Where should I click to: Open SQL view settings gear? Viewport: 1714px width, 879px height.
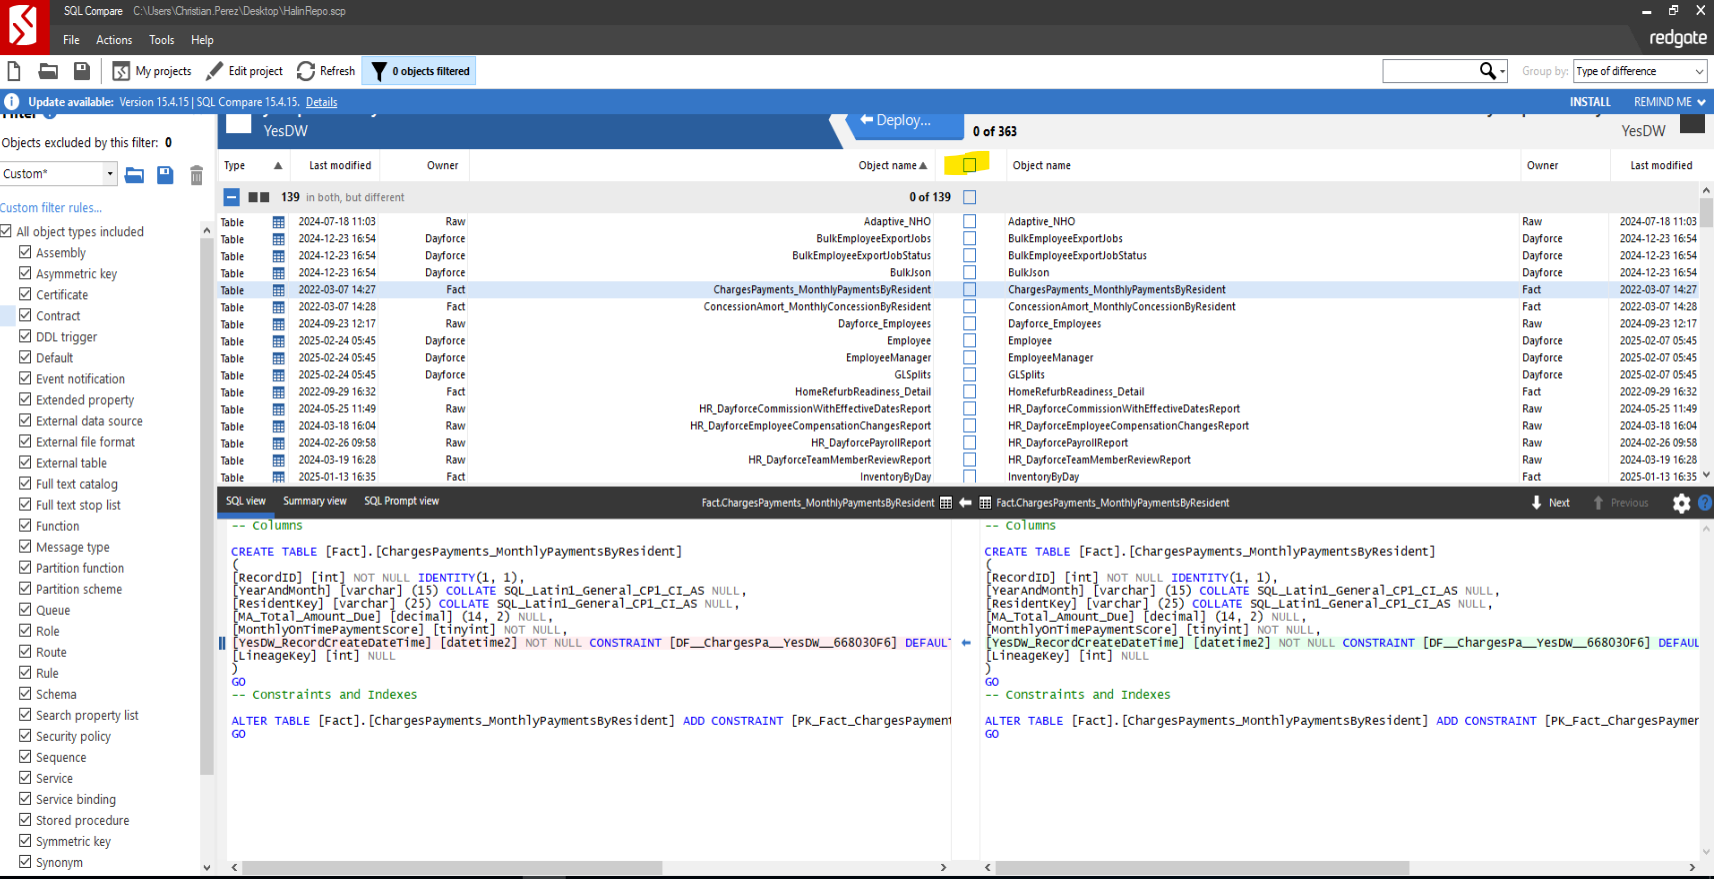tap(1681, 503)
